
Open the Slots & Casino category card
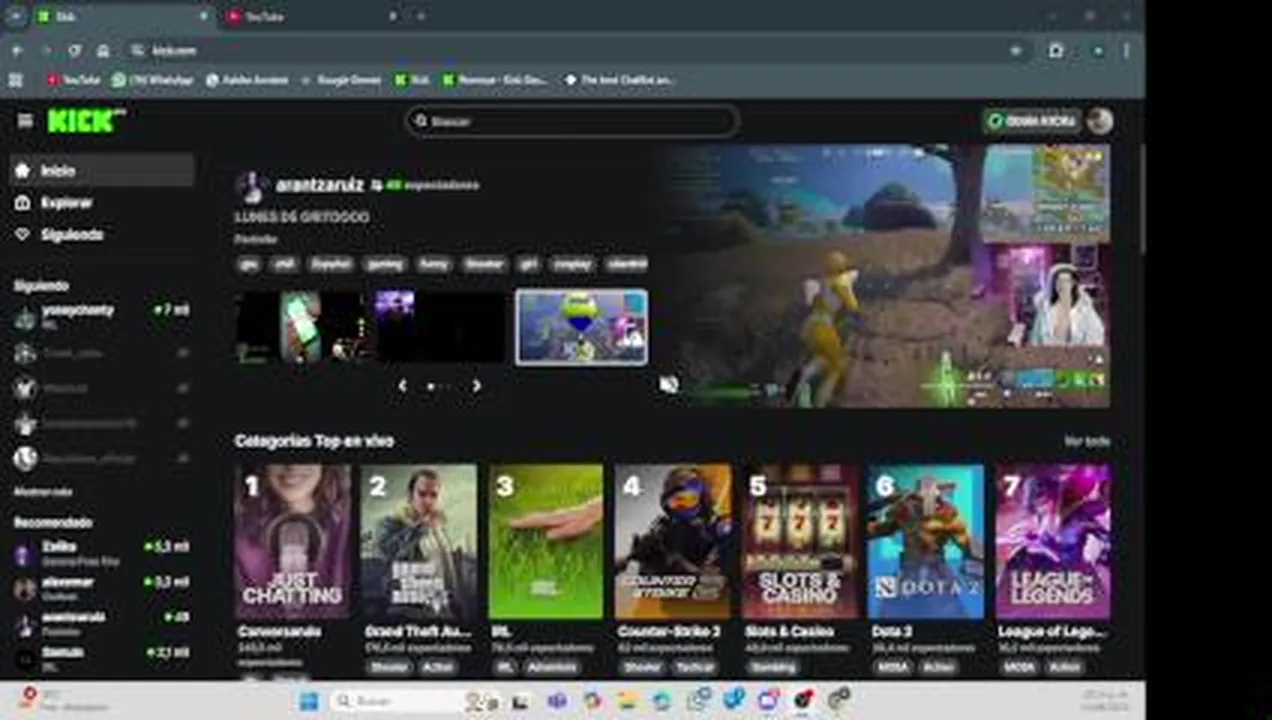click(x=800, y=541)
